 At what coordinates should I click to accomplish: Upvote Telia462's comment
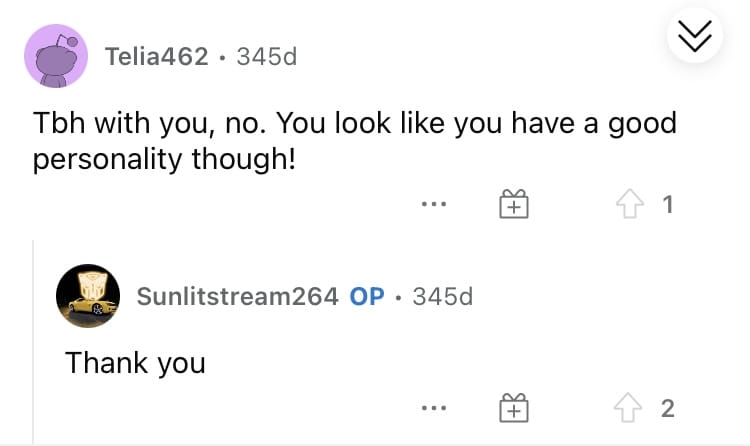629,204
